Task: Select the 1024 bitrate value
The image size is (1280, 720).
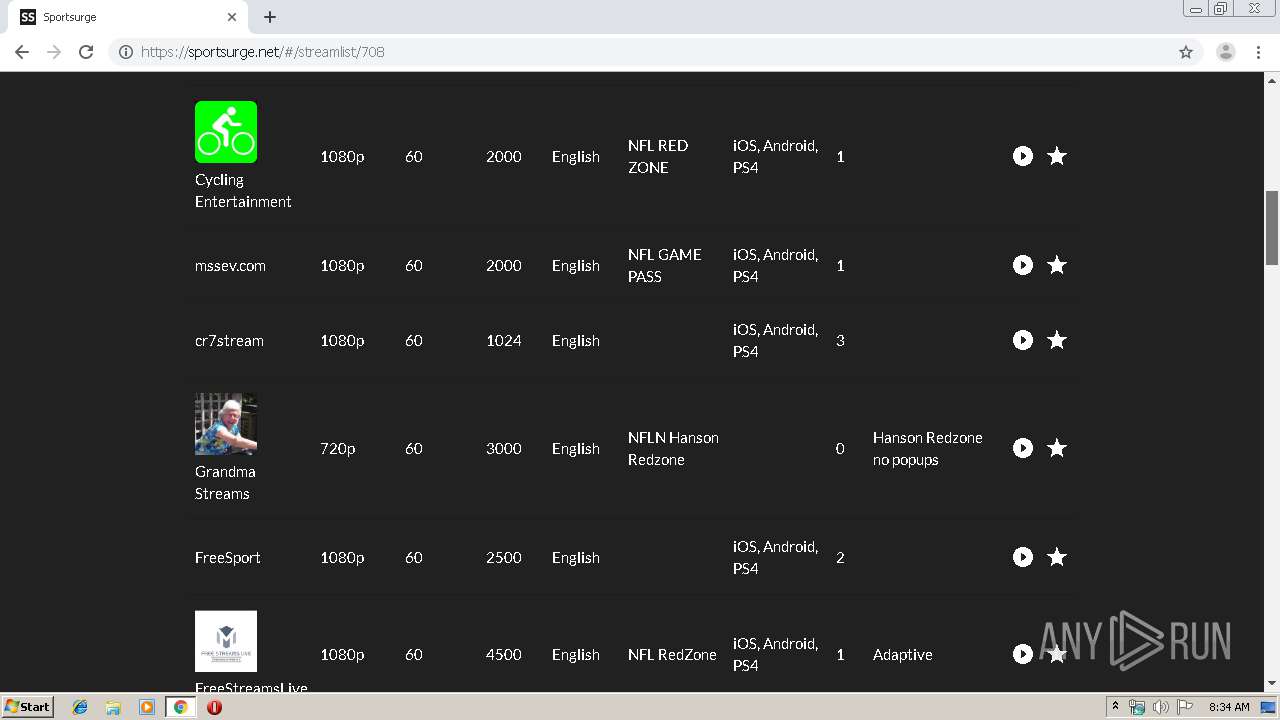Action: 504,340
